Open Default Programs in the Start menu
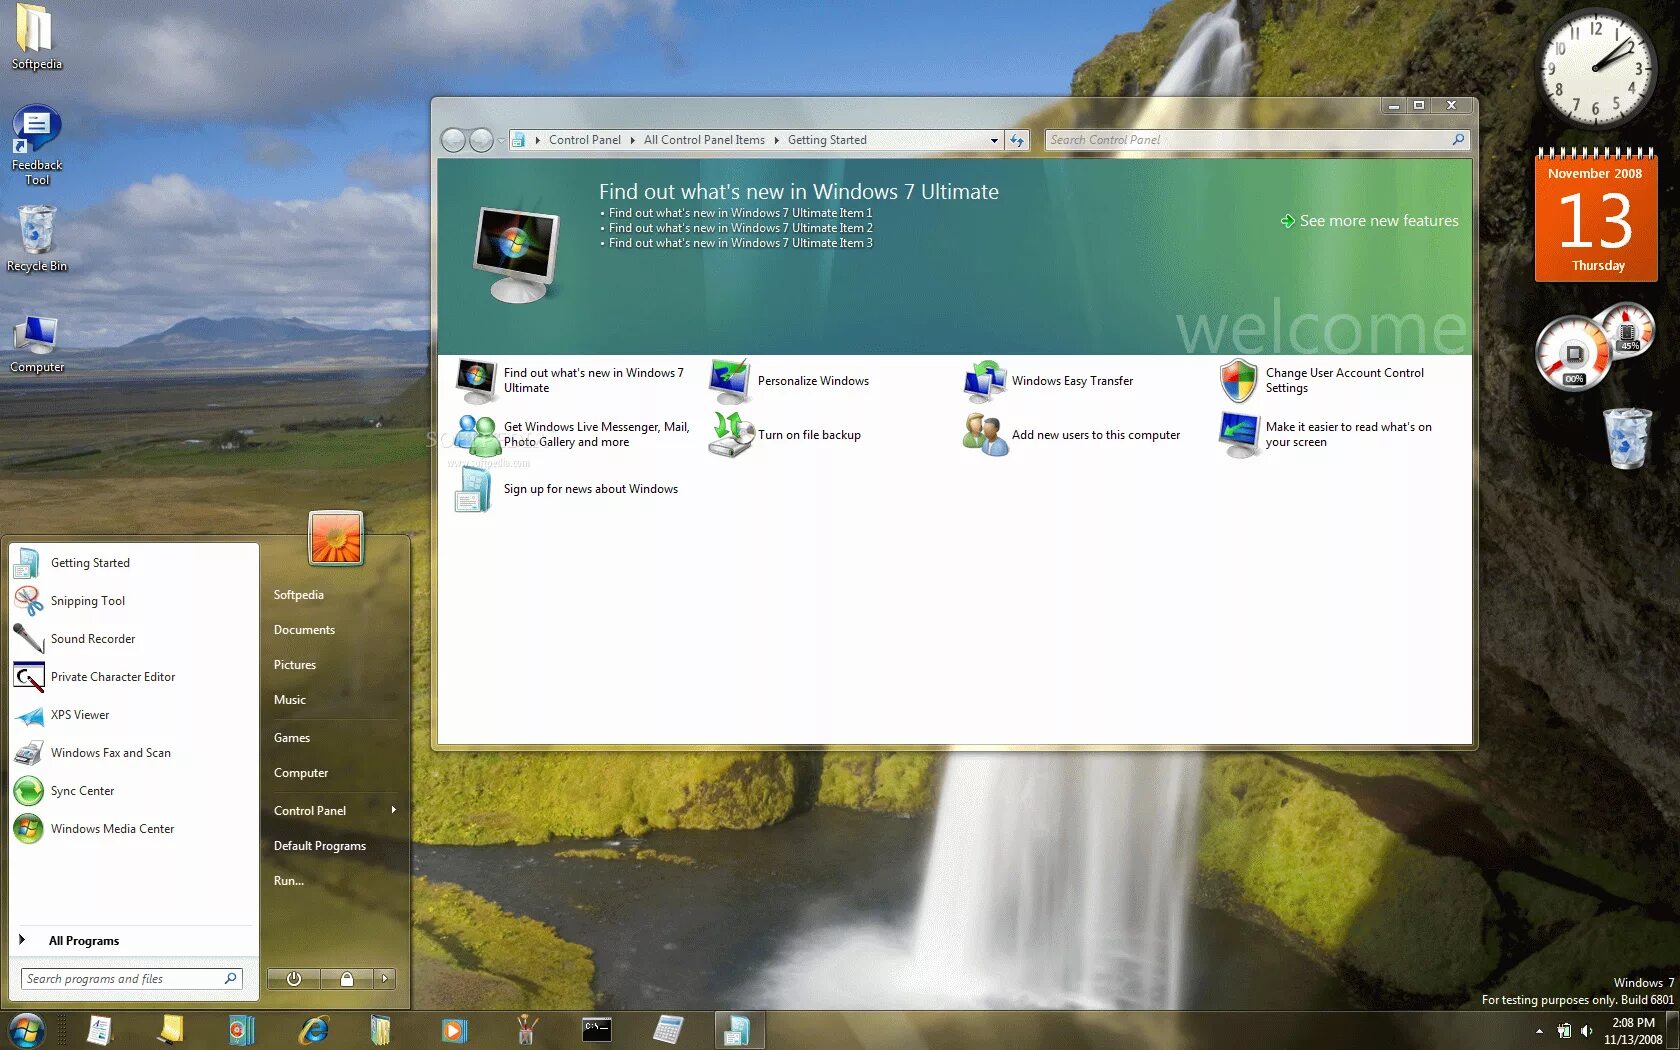Image resolution: width=1680 pixels, height=1050 pixels. pos(320,846)
